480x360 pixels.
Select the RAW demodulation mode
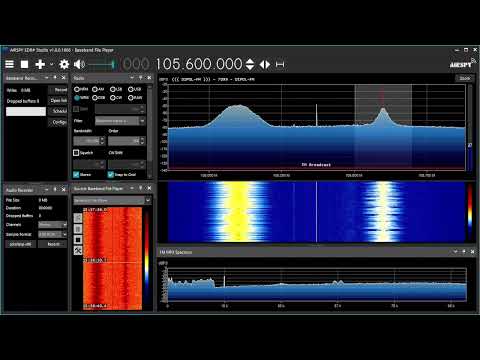135,98
